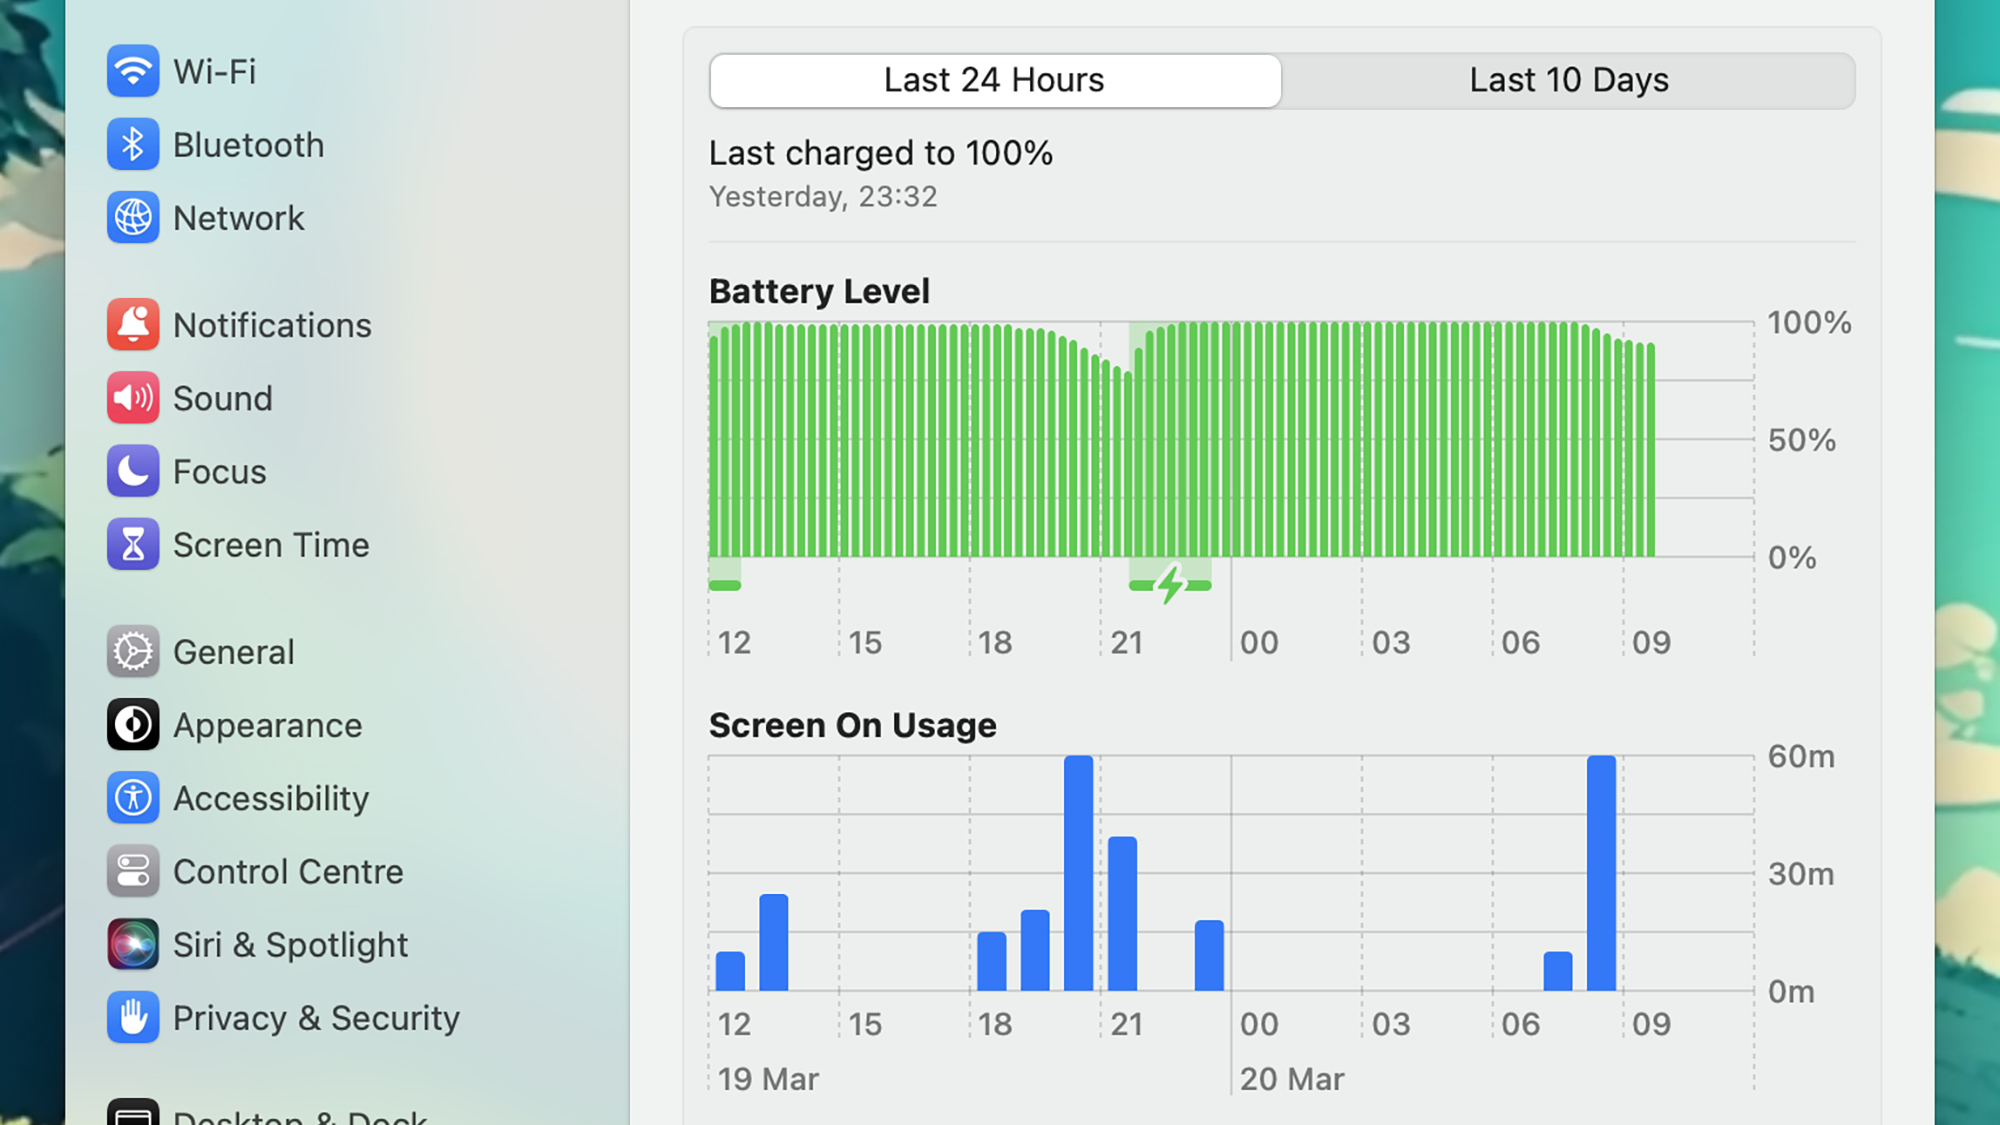Viewport: 2000px width, 1125px height.
Task: Click the Siri & Spotlight icon
Action: (x=133, y=944)
